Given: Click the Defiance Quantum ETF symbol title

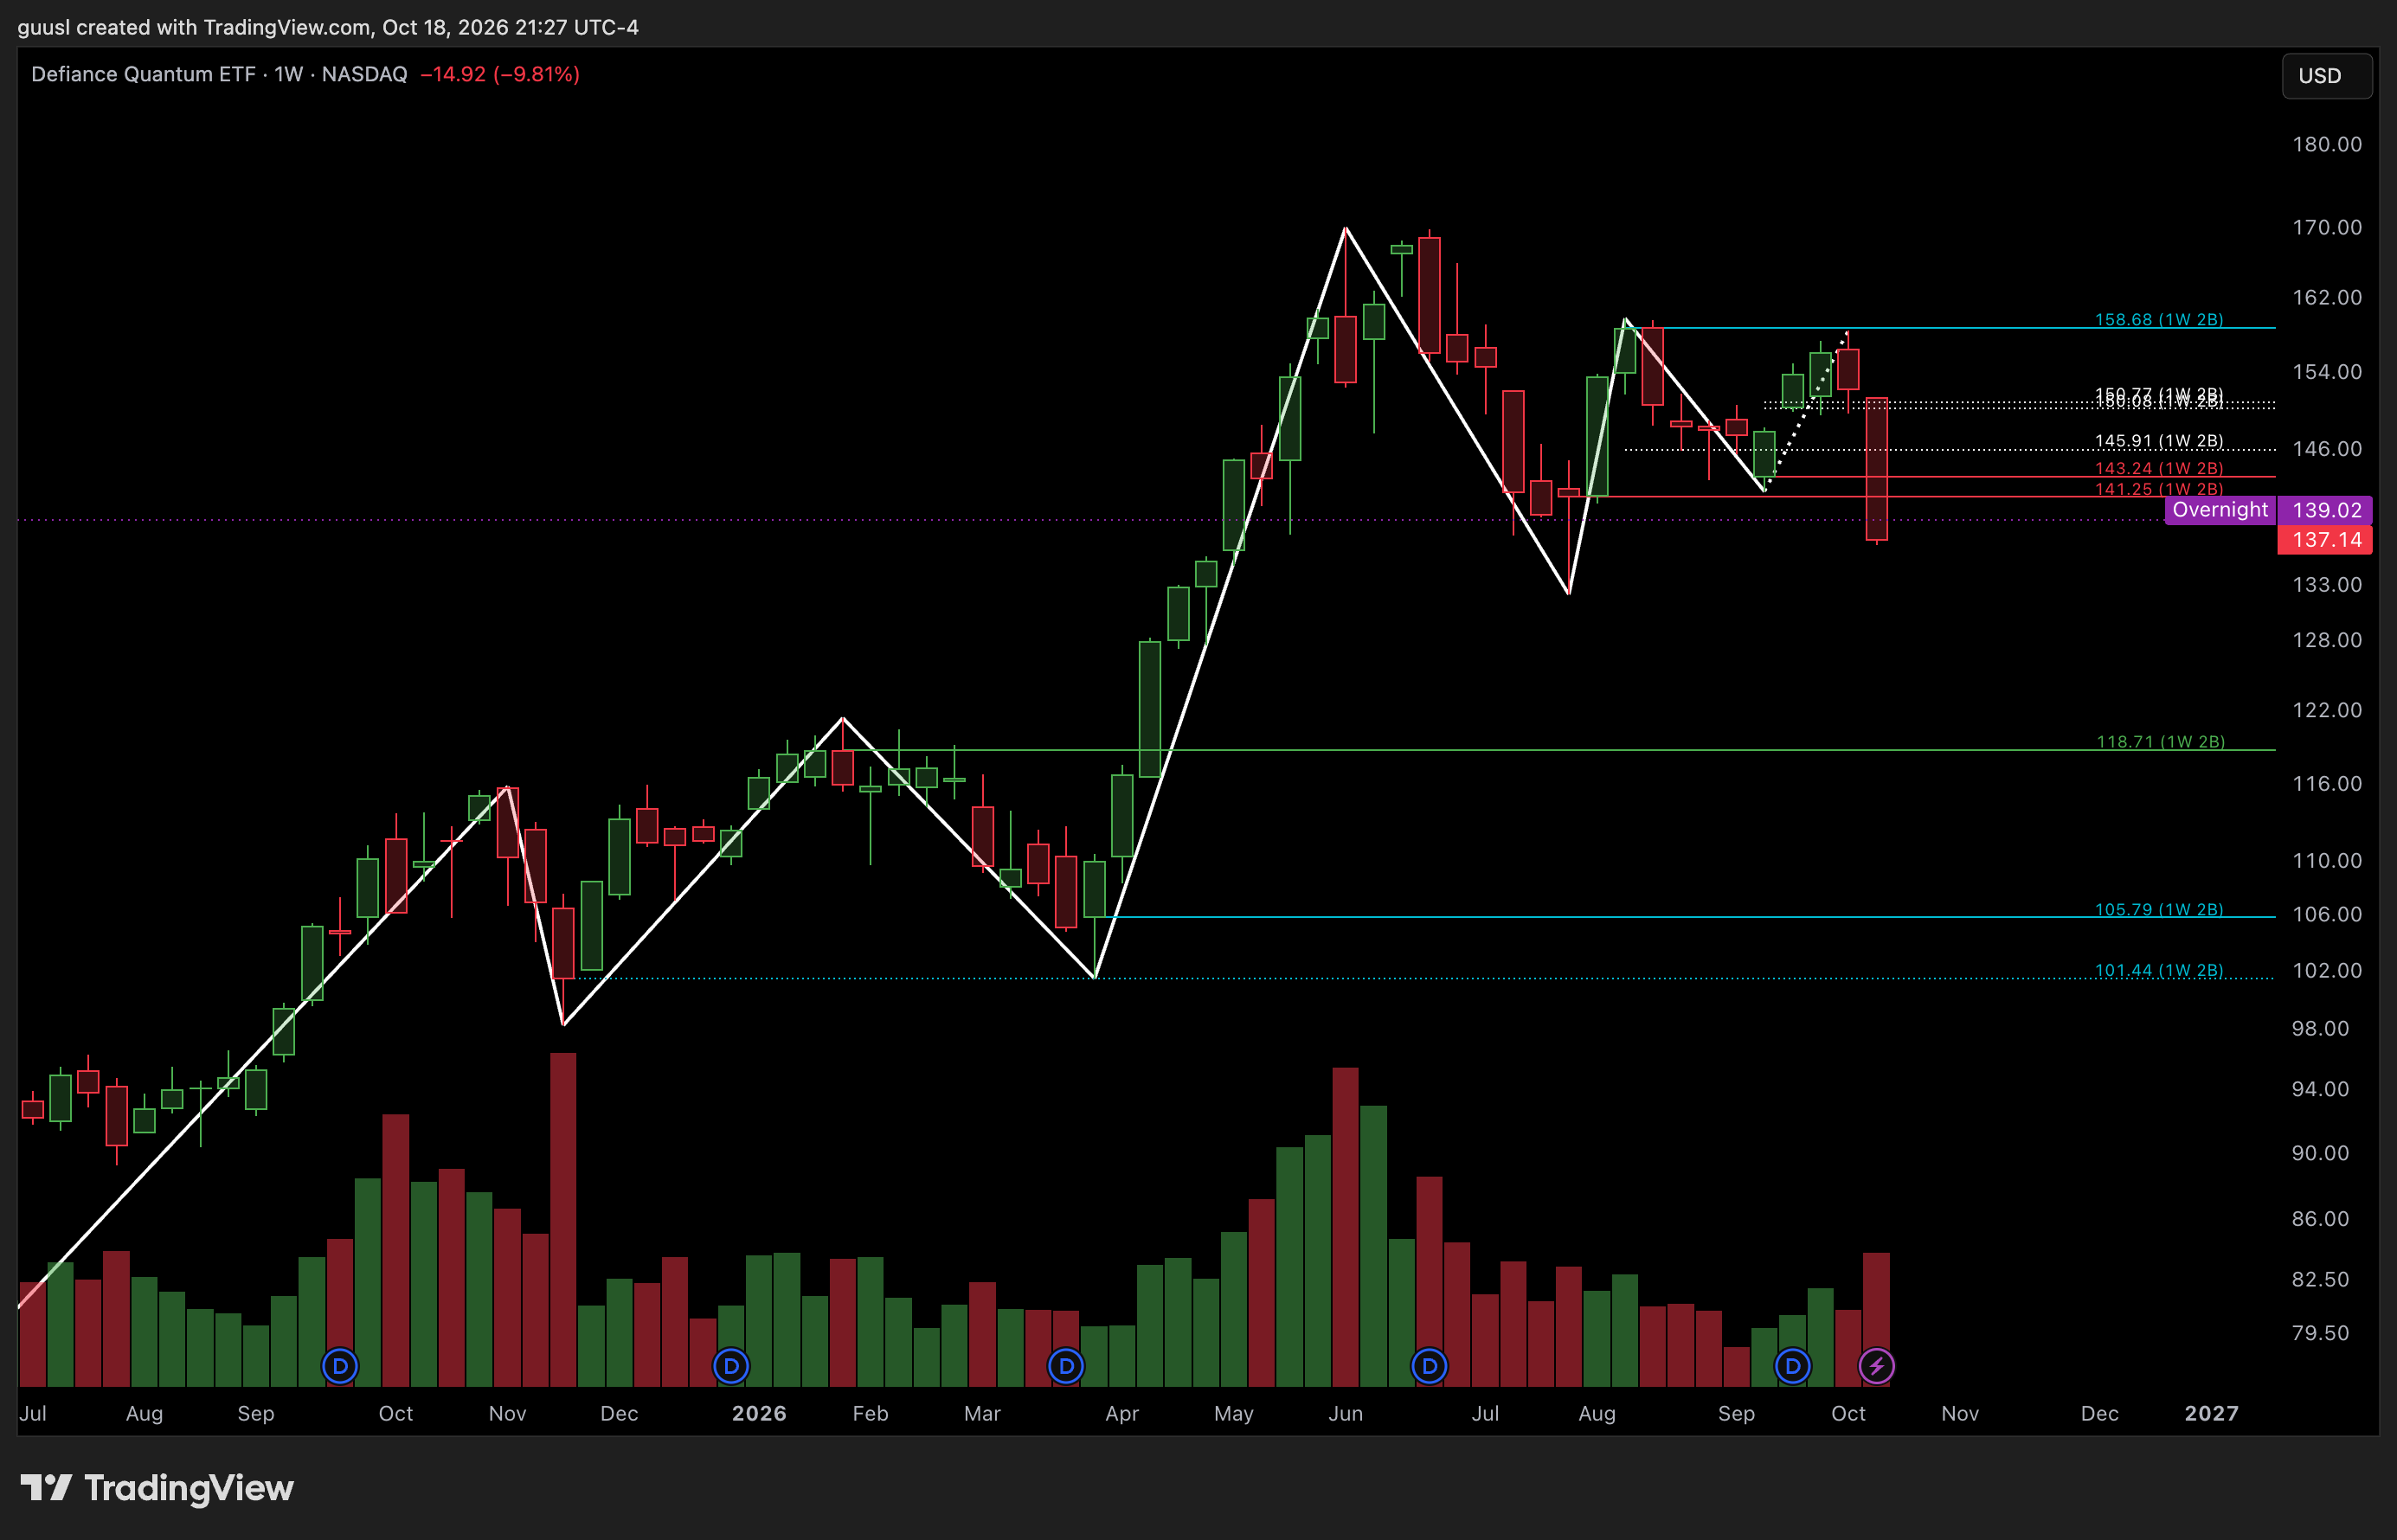Looking at the screenshot, I should [x=143, y=74].
